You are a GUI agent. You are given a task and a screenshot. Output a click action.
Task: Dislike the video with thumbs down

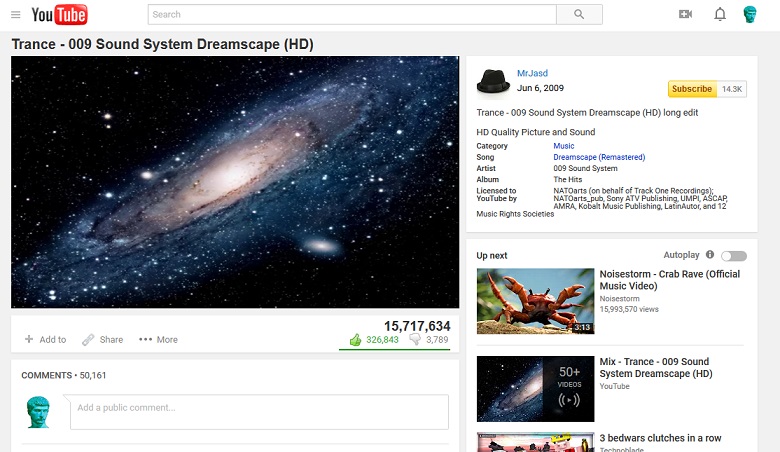(415, 340)
